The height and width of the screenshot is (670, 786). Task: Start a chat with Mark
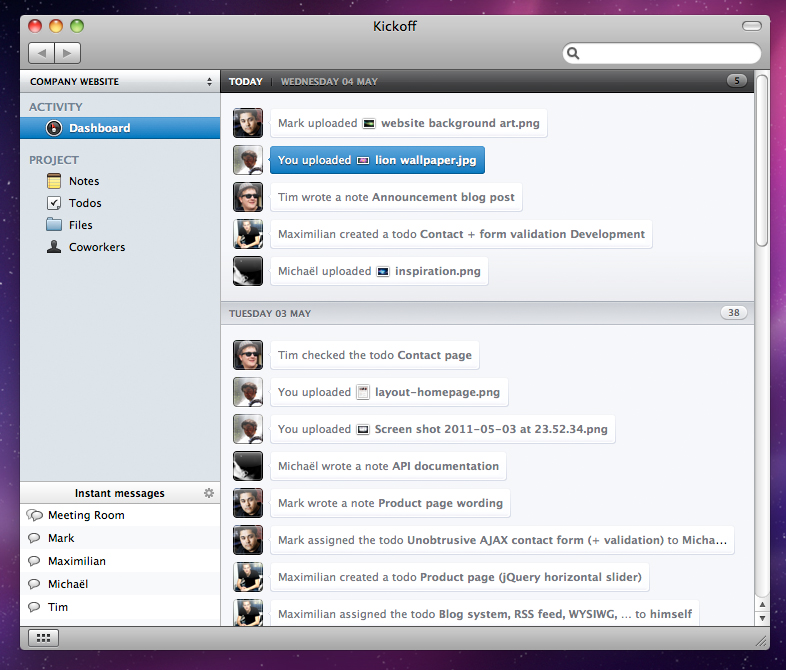pyautogui.click(x=120, y=538)
